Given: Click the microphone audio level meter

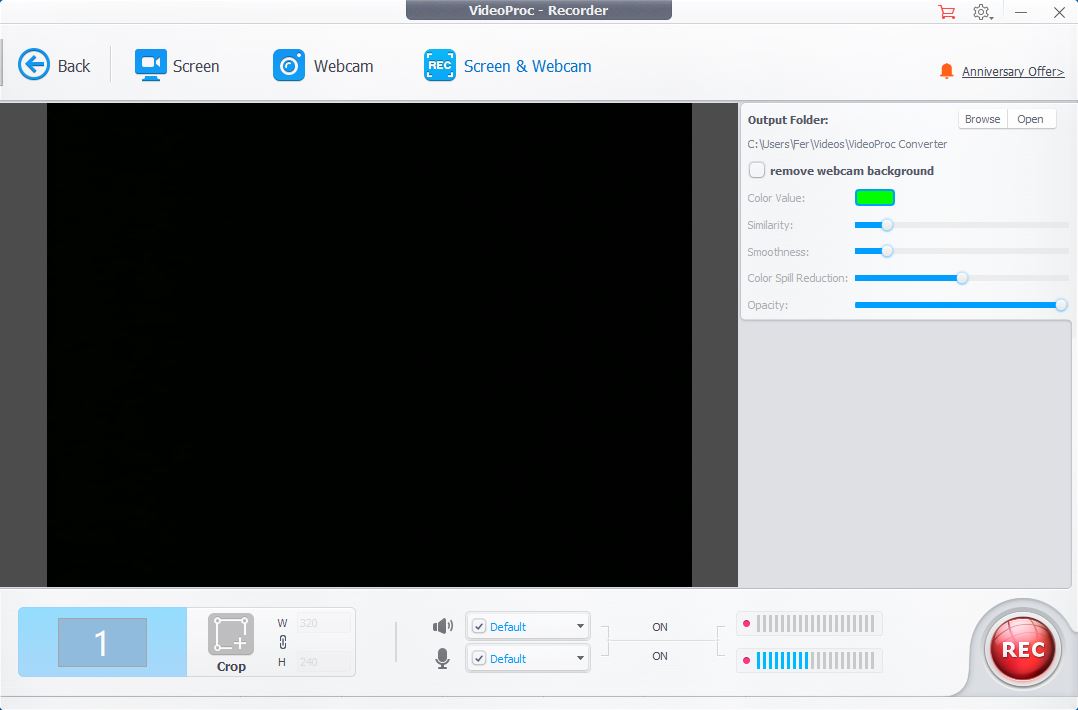Looking at the screenshot, I should point(809,661).
